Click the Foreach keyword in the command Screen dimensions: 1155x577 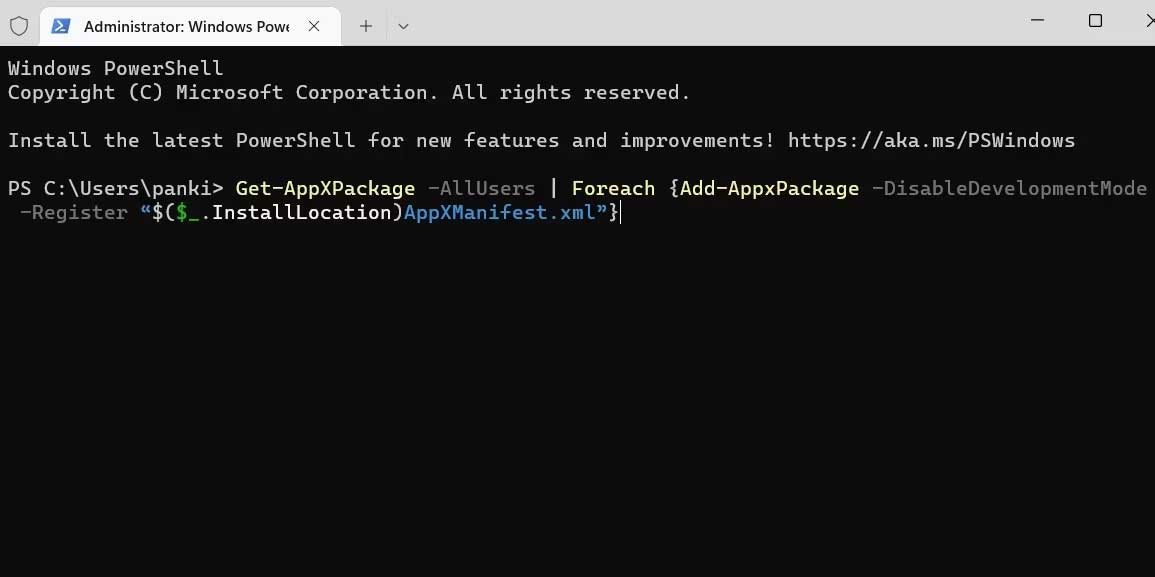point(613,188)
